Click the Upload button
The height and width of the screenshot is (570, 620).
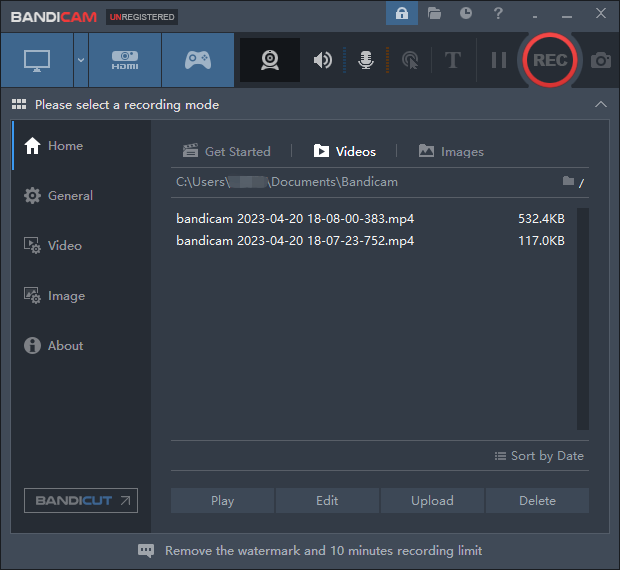pyautogui.click(x=433, y=500)
